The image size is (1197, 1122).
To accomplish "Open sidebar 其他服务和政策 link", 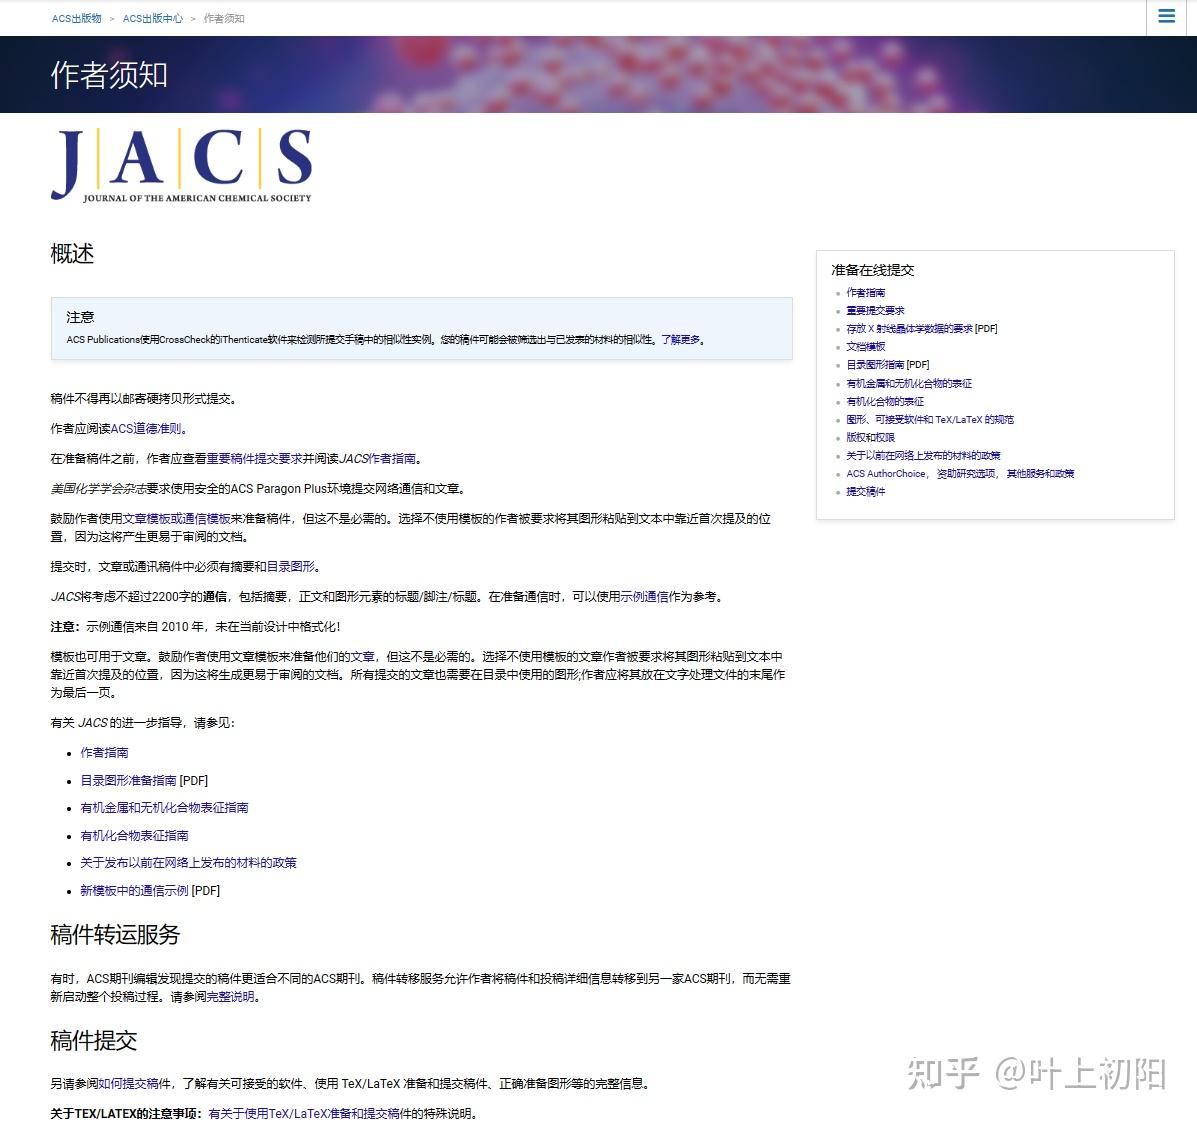I will pyautogui.click(x=1040, y=474).
